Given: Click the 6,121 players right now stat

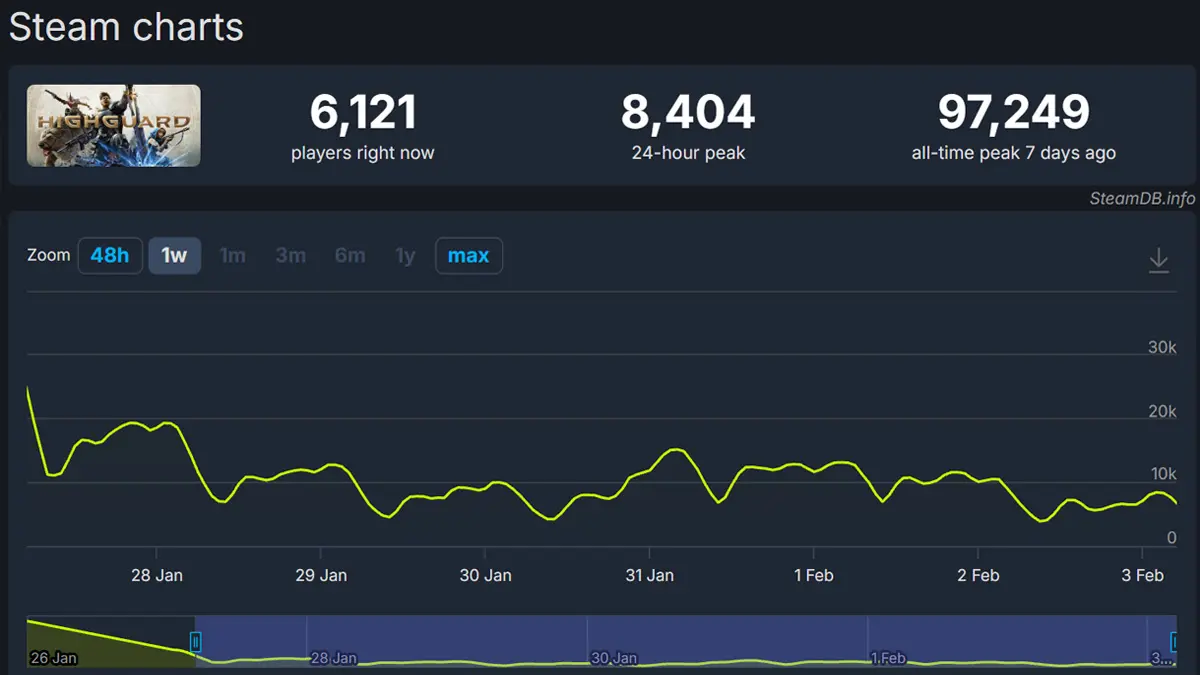Looking at the screenshot, I should [x=362, y=113].
